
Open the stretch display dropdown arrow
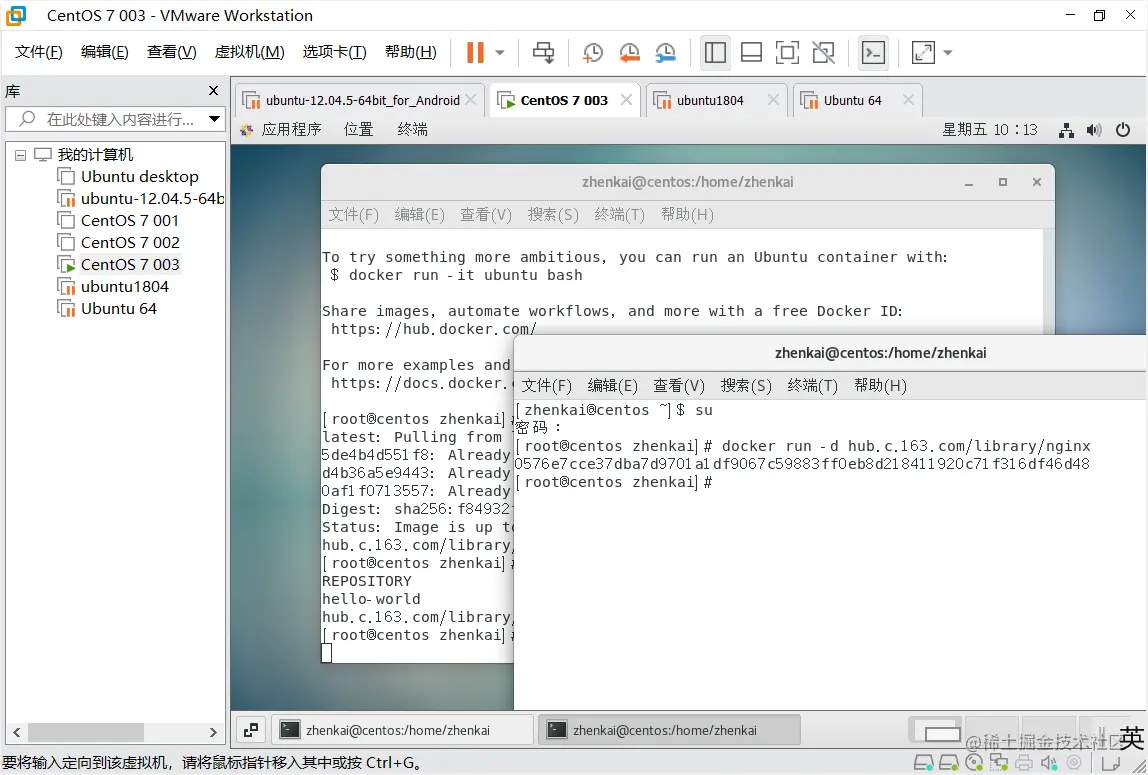(x=948, y=53)
